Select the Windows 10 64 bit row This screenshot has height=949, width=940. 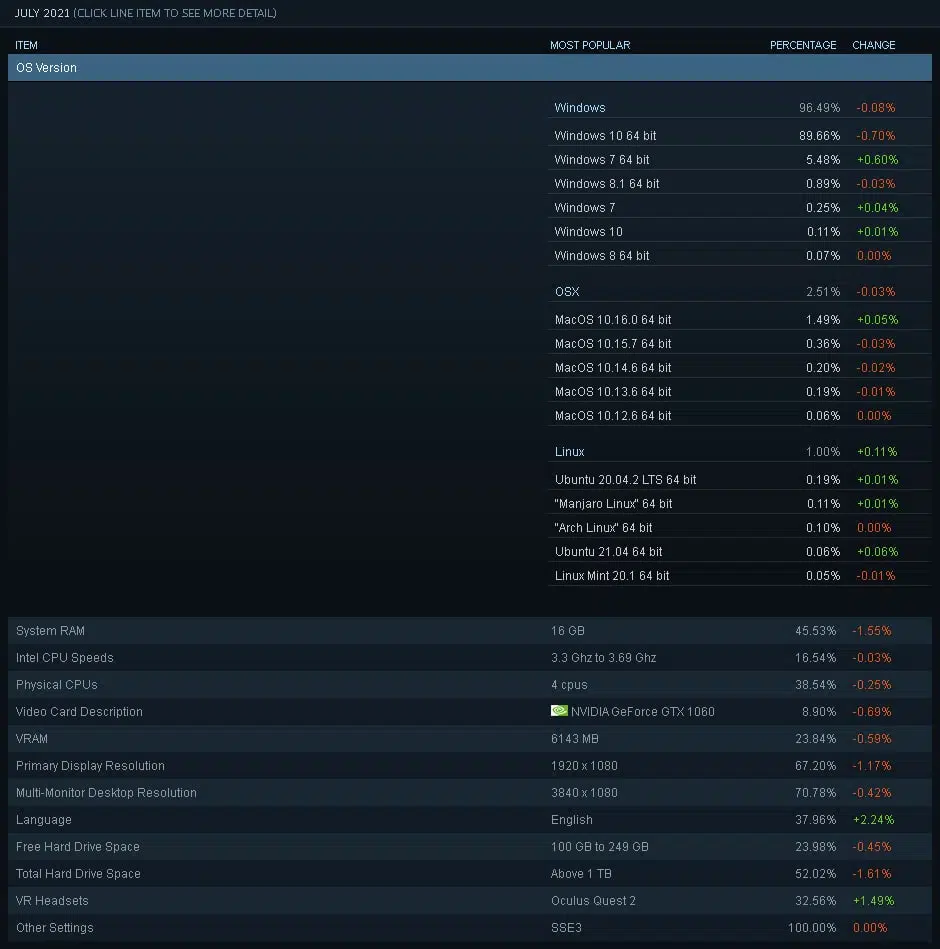(740, 136)
